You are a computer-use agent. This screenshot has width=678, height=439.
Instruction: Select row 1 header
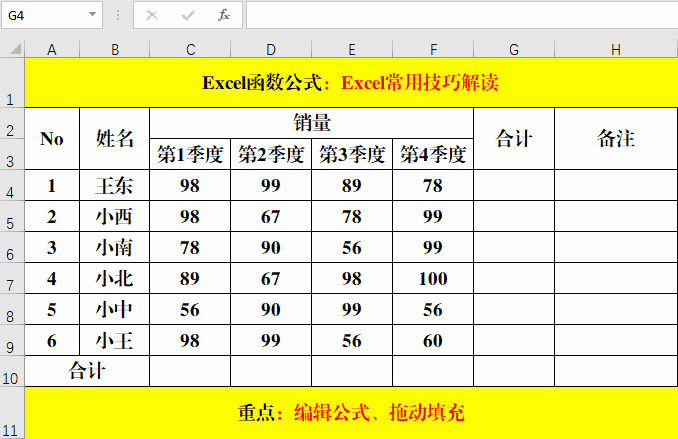(12, 83)
